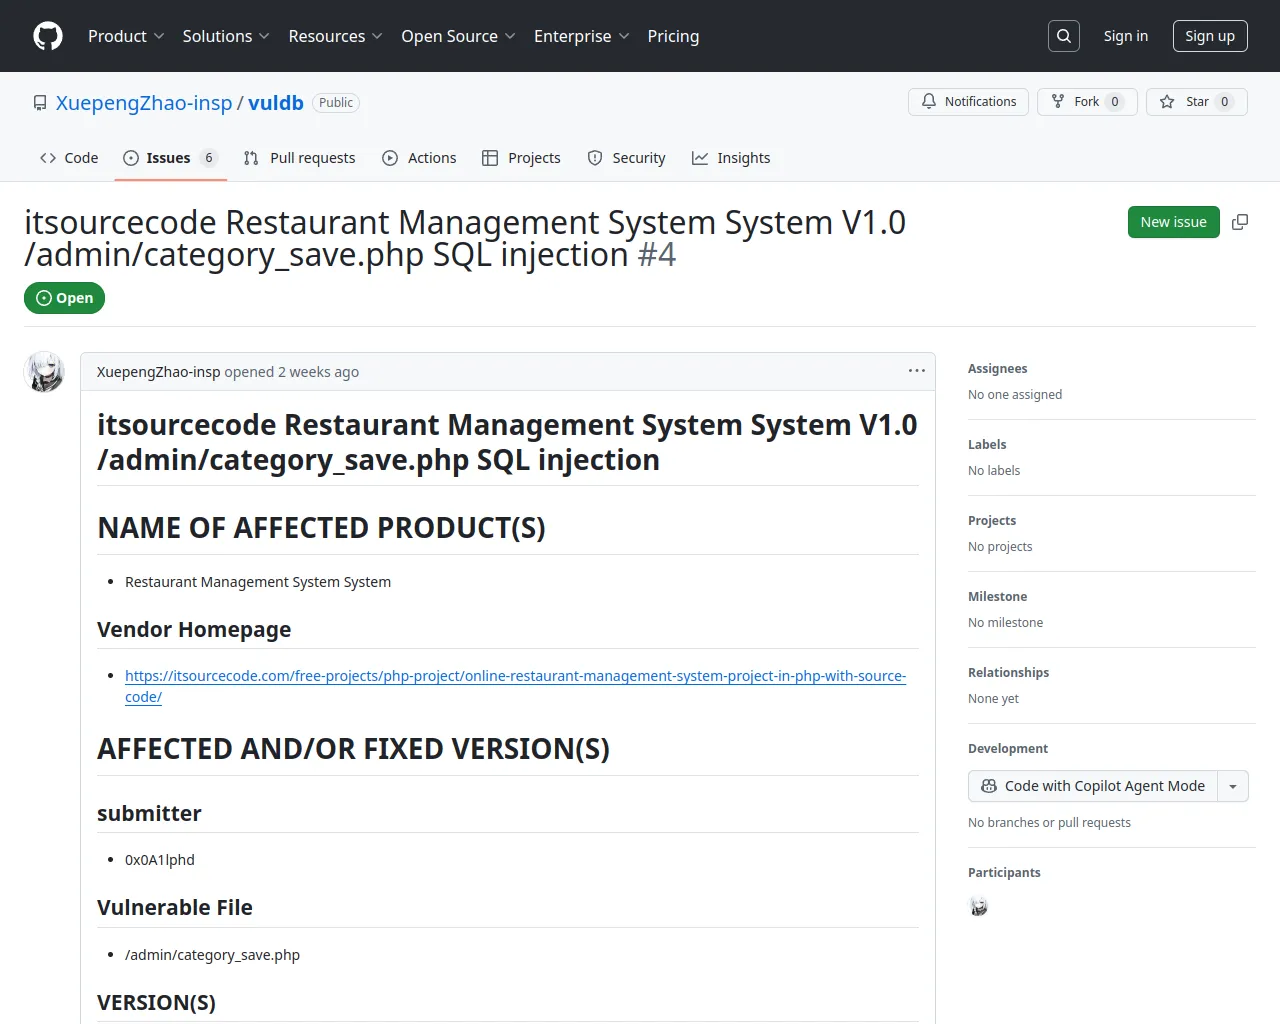Expand the Solutions menu

(226, 36)
